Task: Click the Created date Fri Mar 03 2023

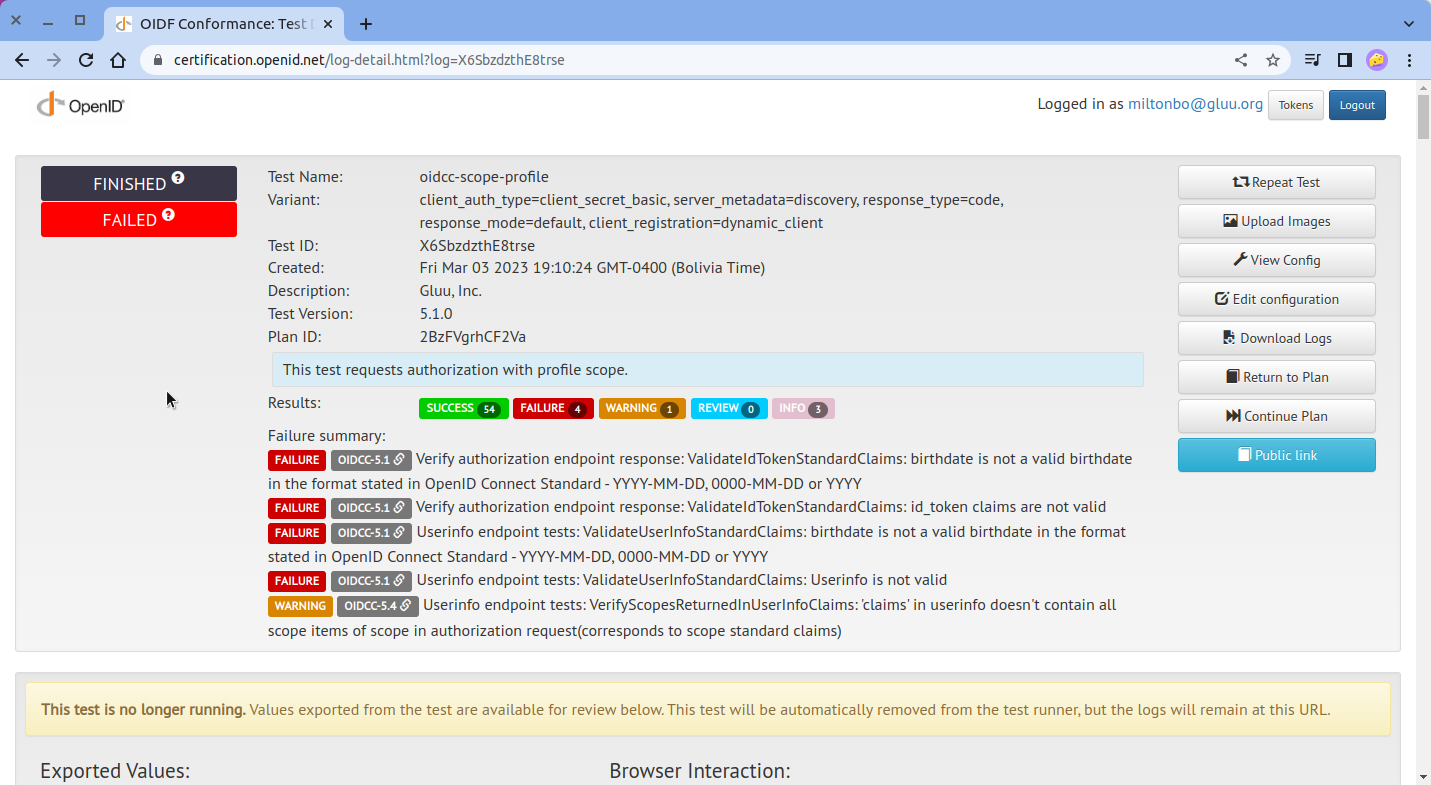Action: pyautogui.click(x=592, y=268)
